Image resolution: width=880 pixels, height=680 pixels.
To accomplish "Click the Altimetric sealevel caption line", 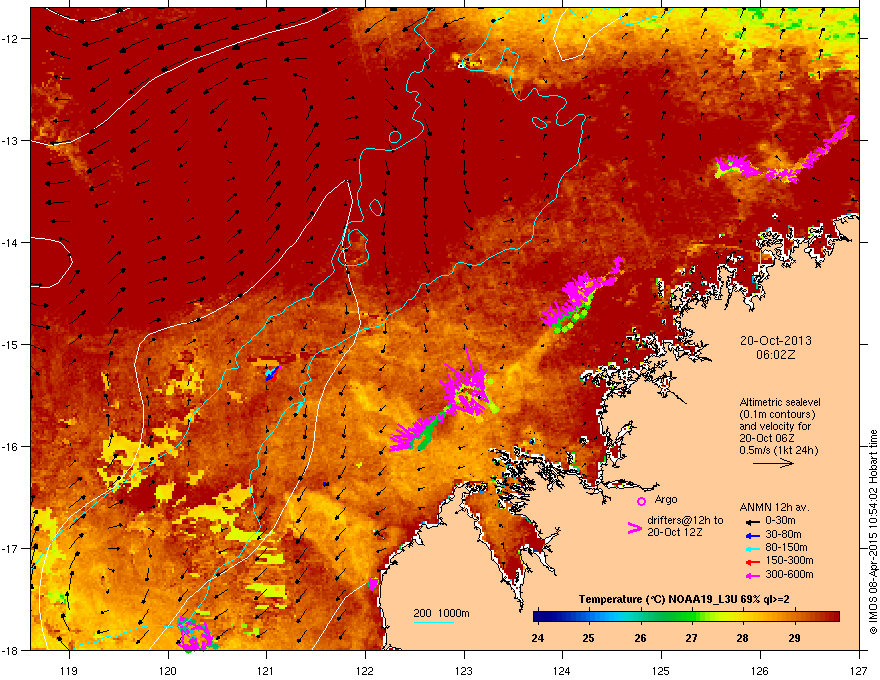I will [780, 402].
